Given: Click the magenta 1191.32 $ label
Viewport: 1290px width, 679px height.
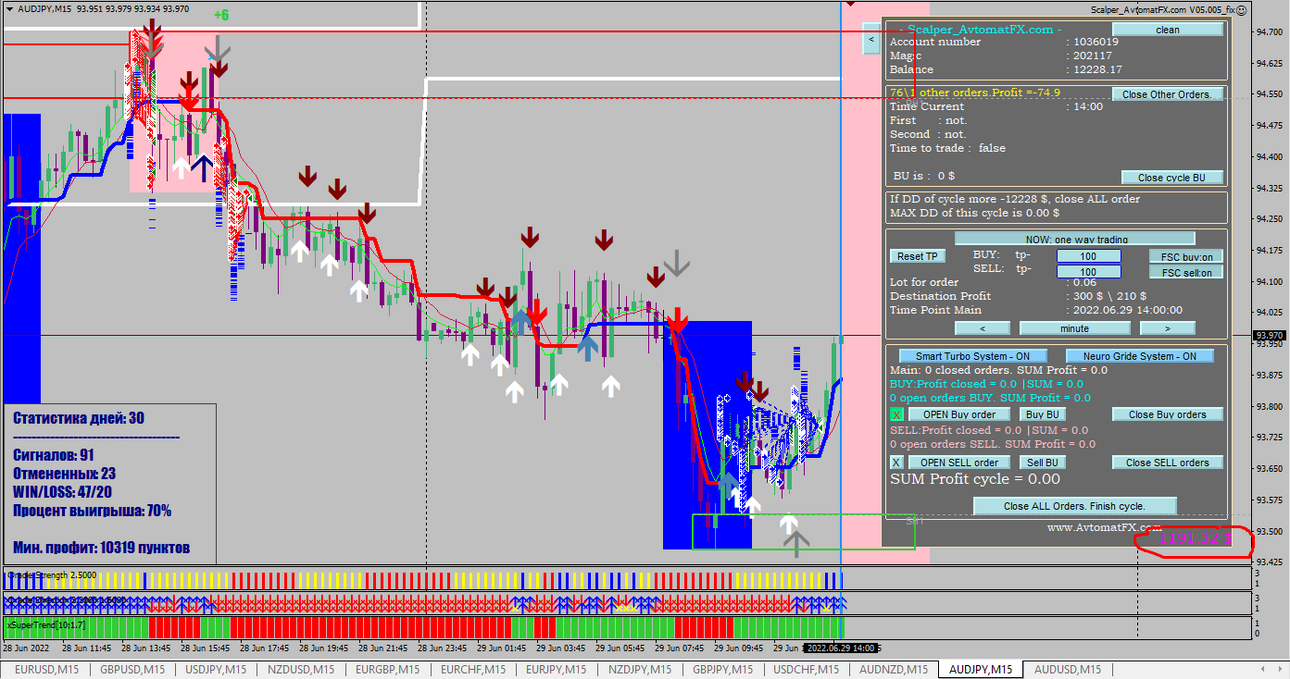Looking at the screenshot, I should (1194, 538).
